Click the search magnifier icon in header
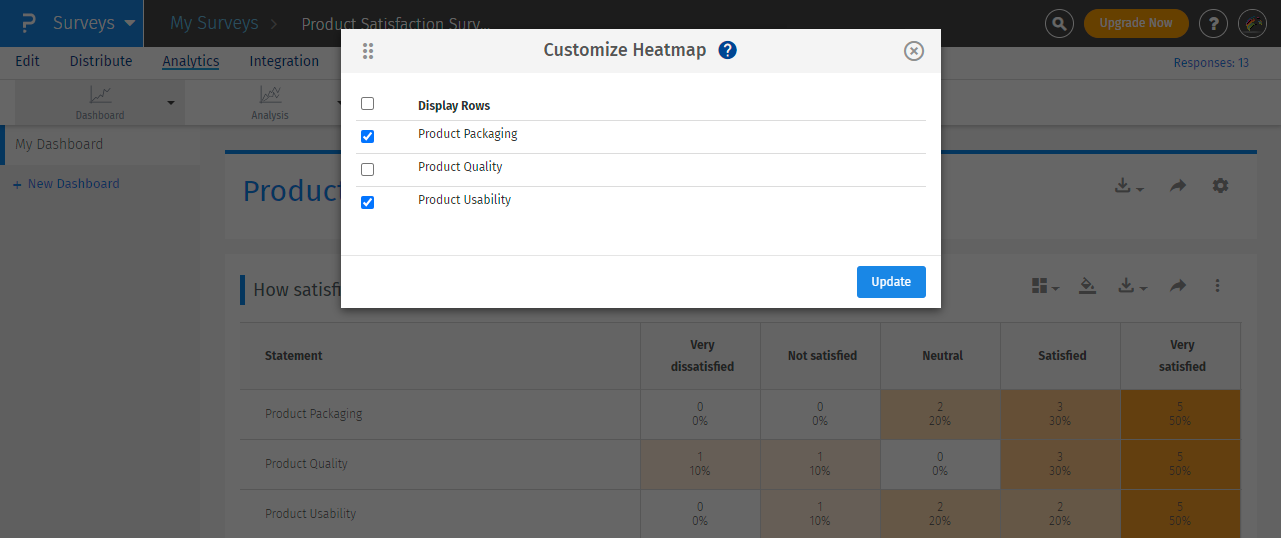The height and width of the screenshot is (538, 1281). [x=1059, y=23]
